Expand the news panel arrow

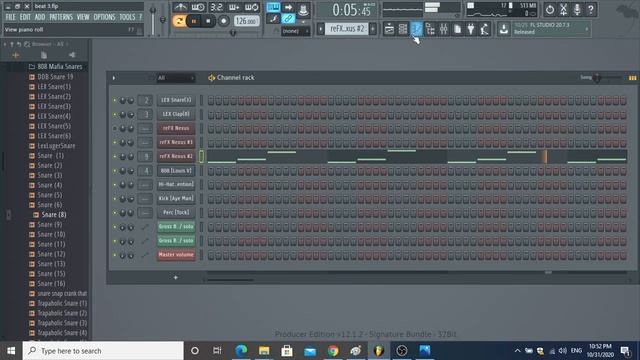pyautogui.click(x=587, y=29)
